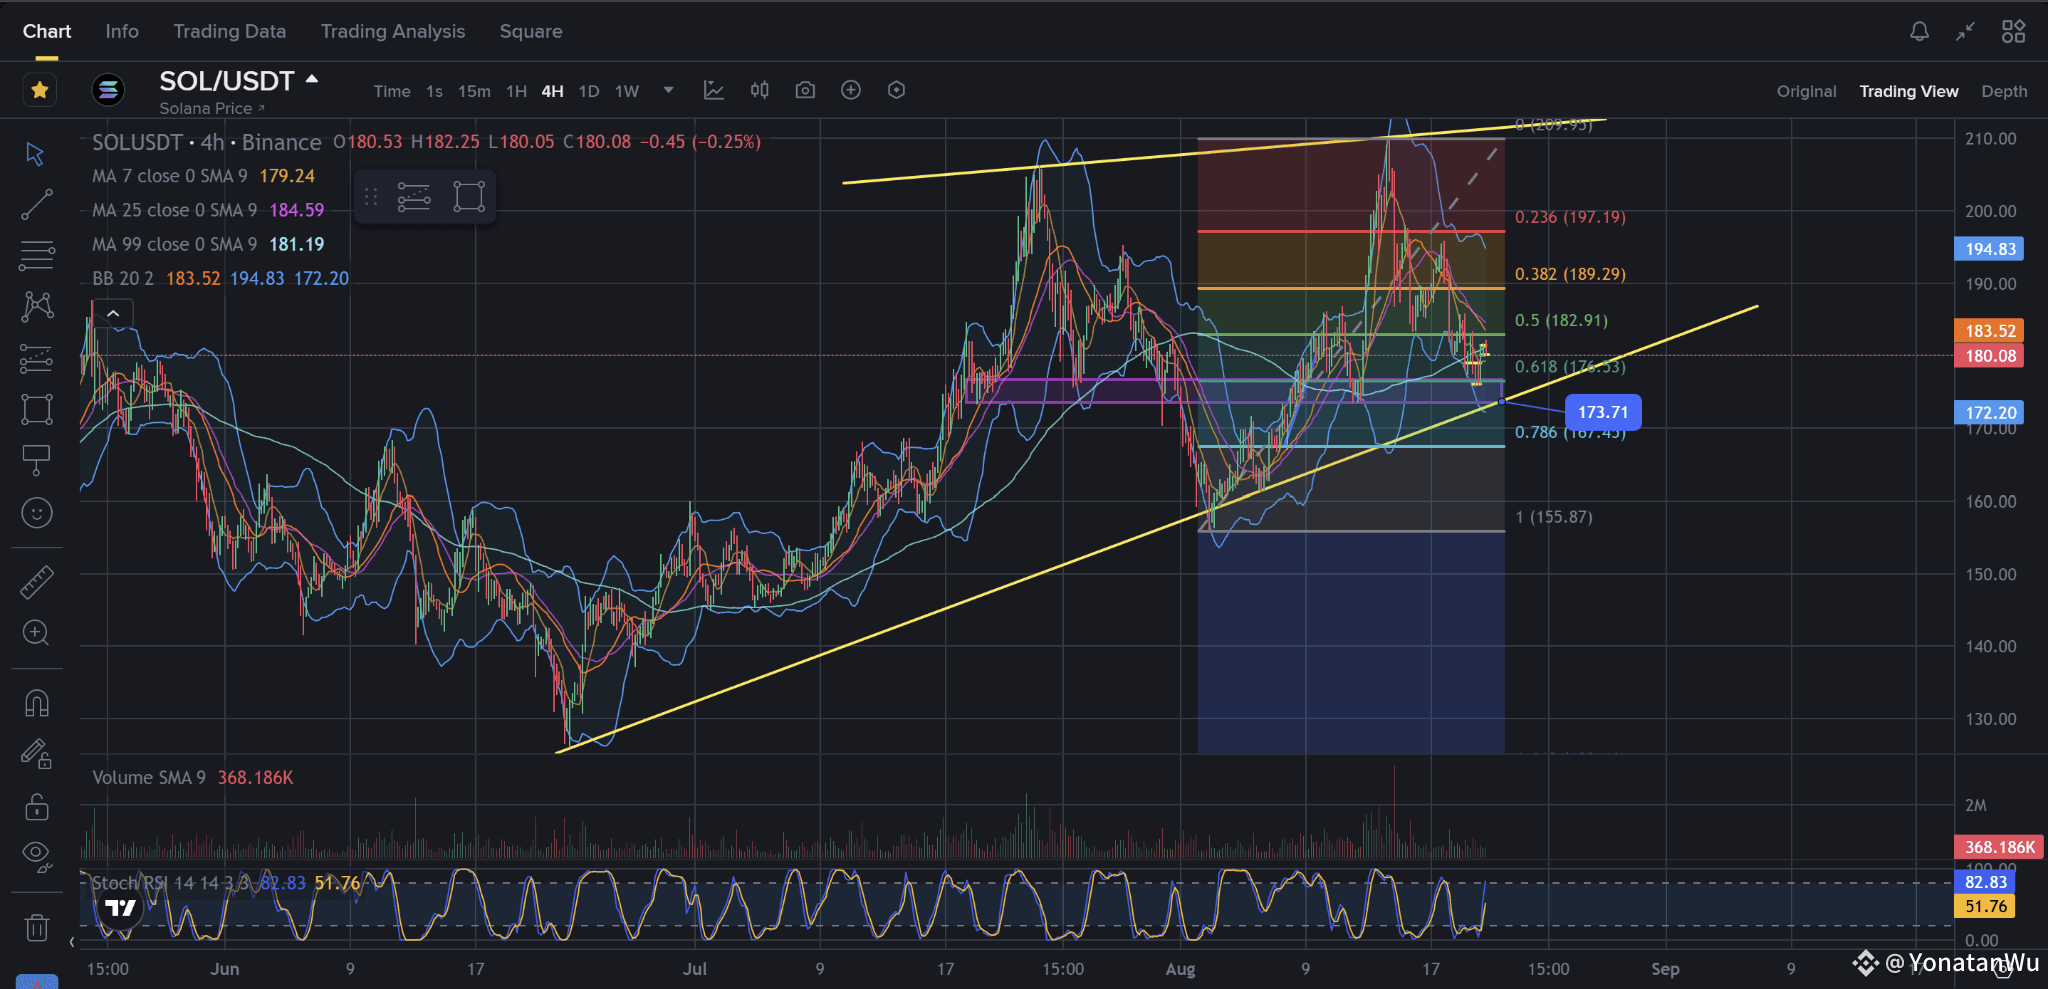This screenshot has width=2048, height=989.
Task: Click the MA 99 close indicator legend
Action: point(208,244)
